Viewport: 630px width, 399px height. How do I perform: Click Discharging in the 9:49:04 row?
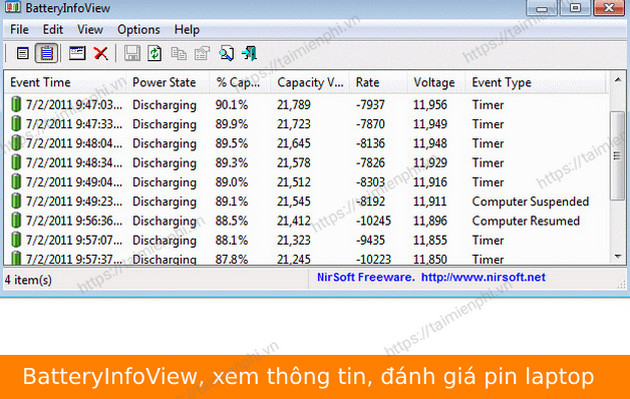pos(164,182)
